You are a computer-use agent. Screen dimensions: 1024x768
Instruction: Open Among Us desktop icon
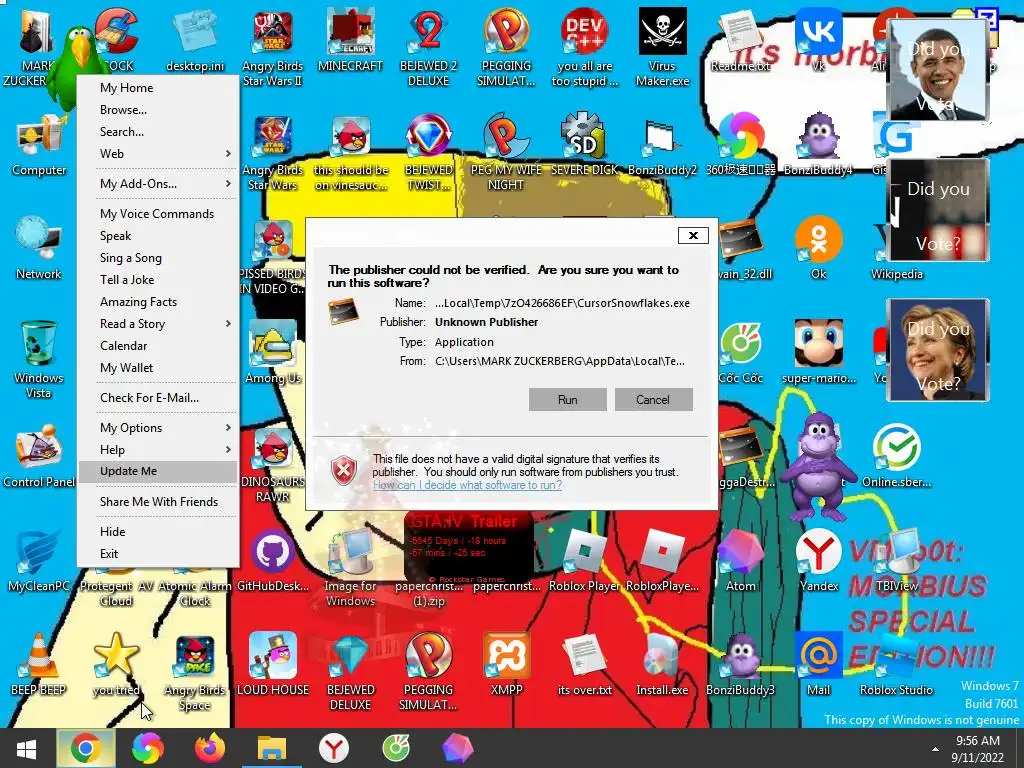pyautogui.click(x=272, y=353)
